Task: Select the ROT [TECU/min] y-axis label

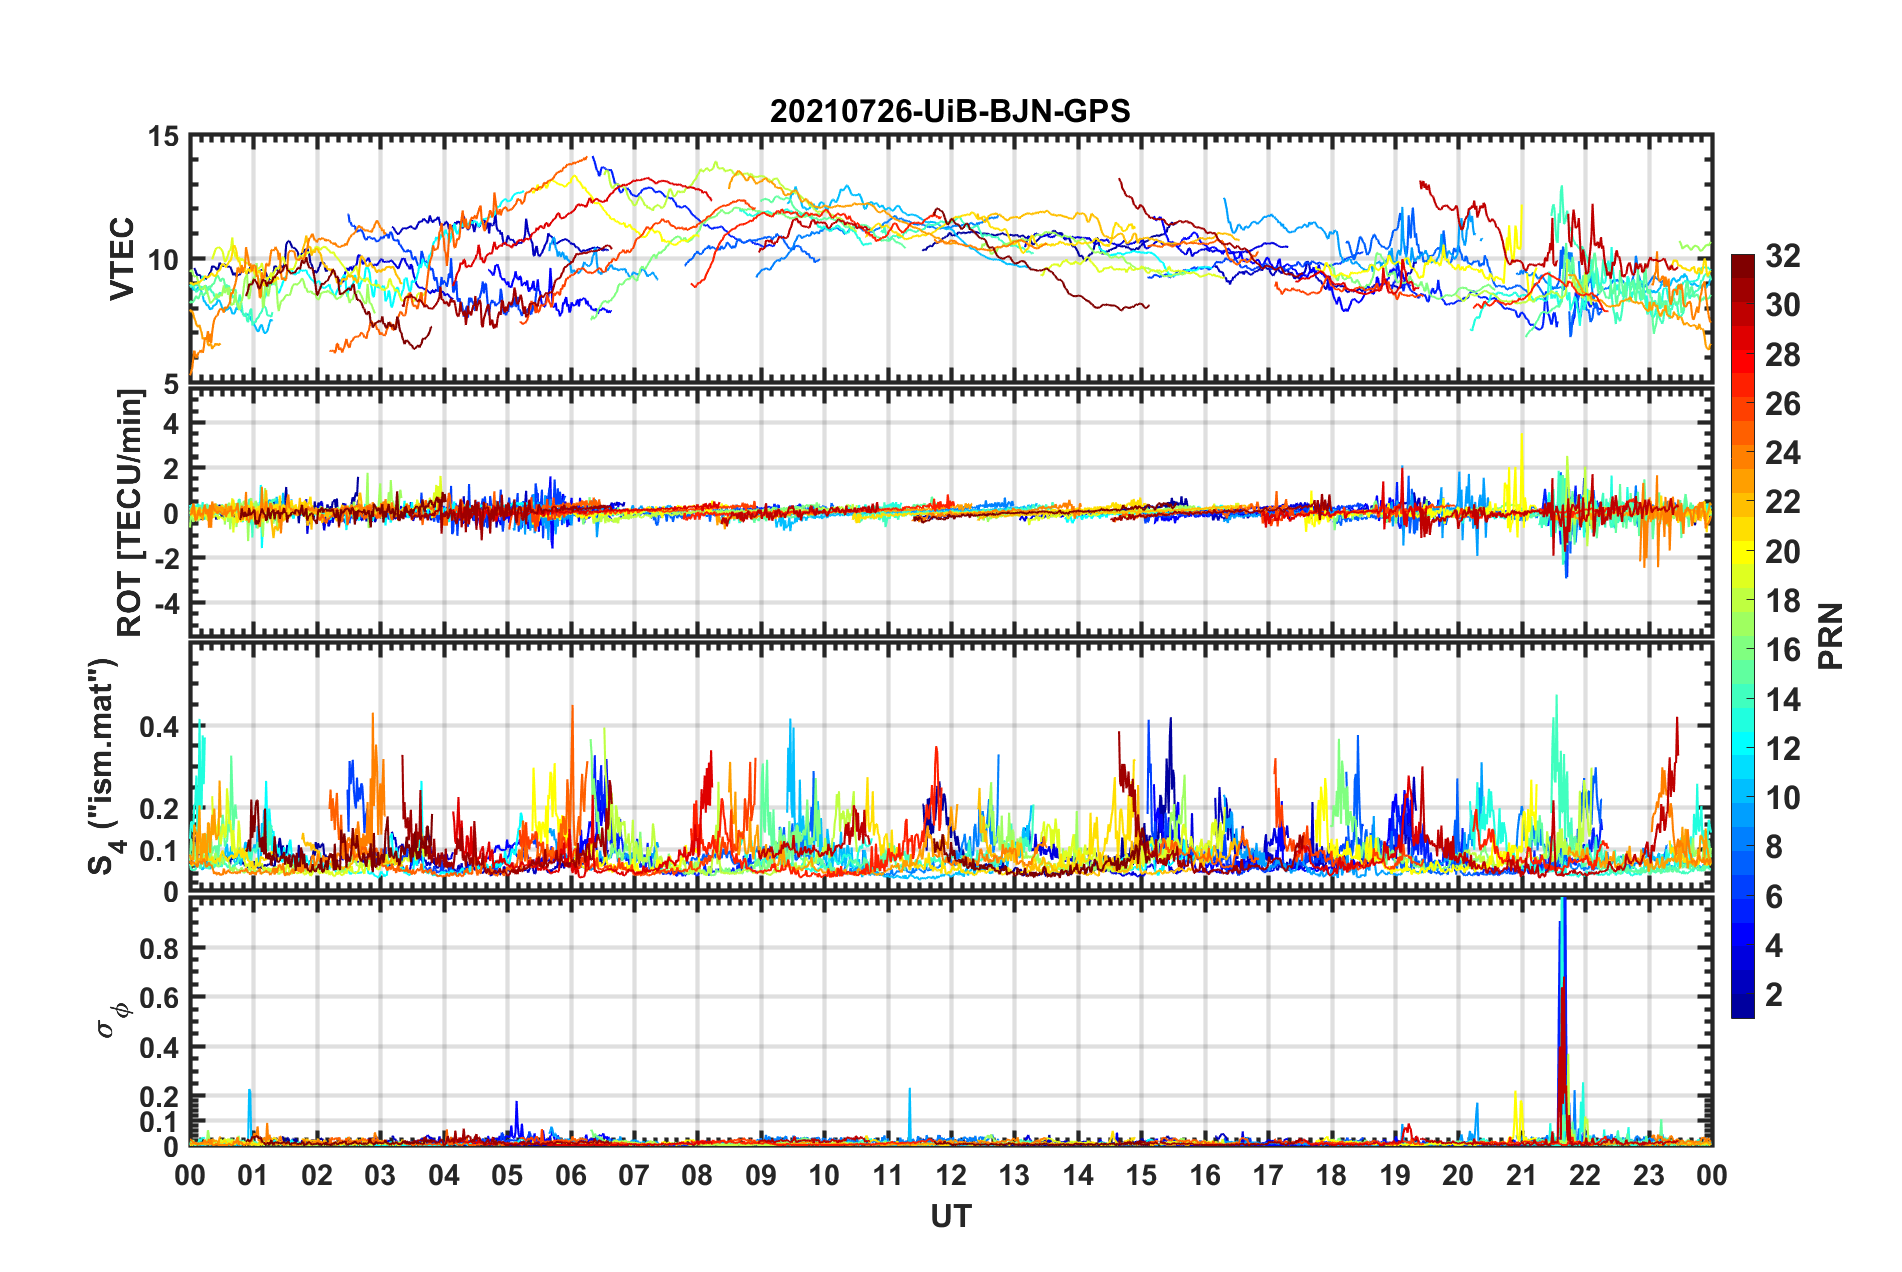Action: point(130,513)
